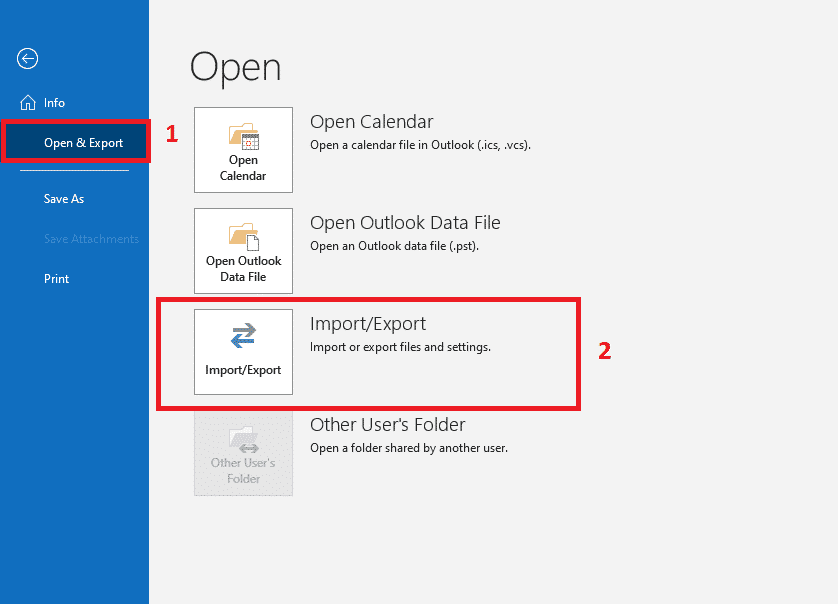Switch to the Open & Export section

click(x=74, y=142)
